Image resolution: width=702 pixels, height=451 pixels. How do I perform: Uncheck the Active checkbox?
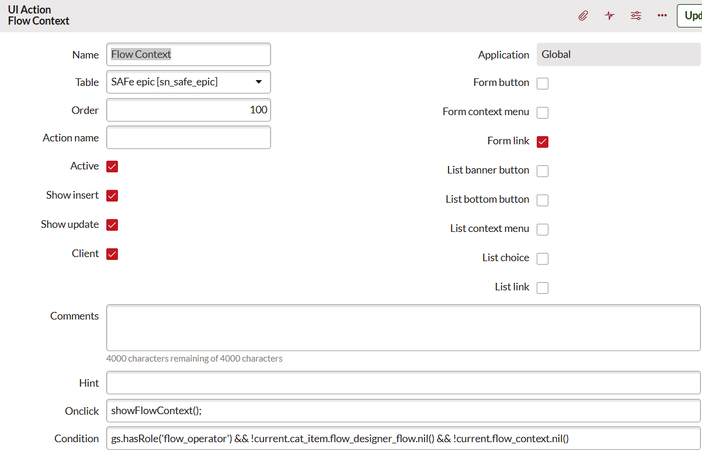[x=112, y=167]
